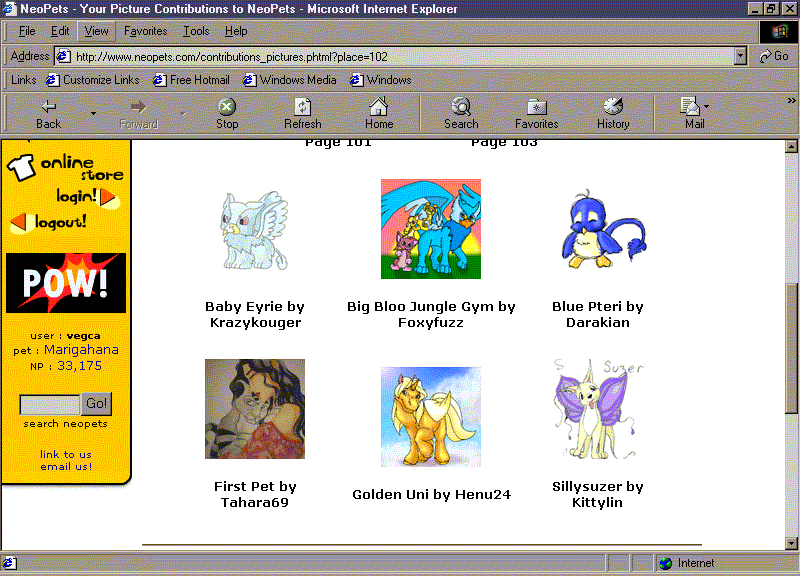The width and height of the screenshot is (800, 576).
Task: Click the 'First Pet by Tahara69' caption
Action: 255,494
